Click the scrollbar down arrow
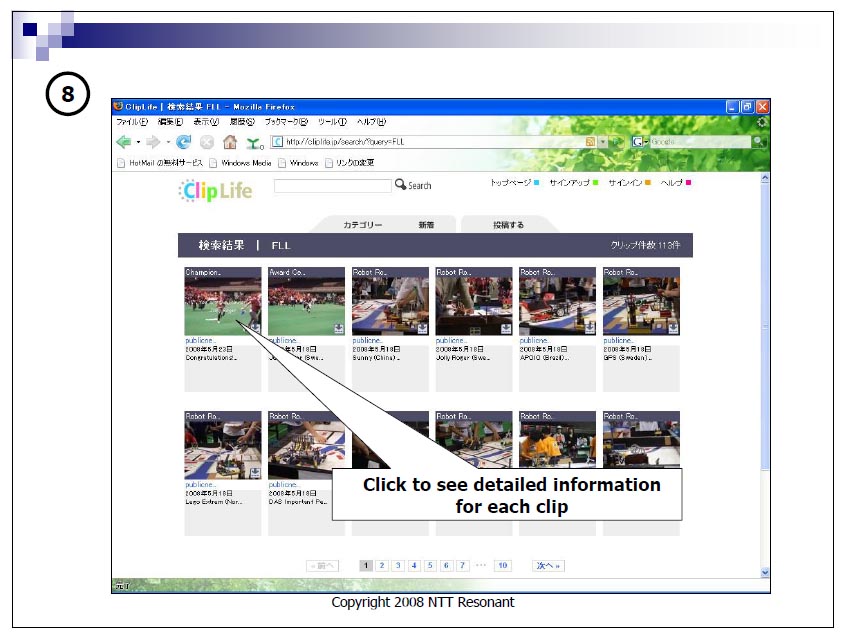 (765, 572)
